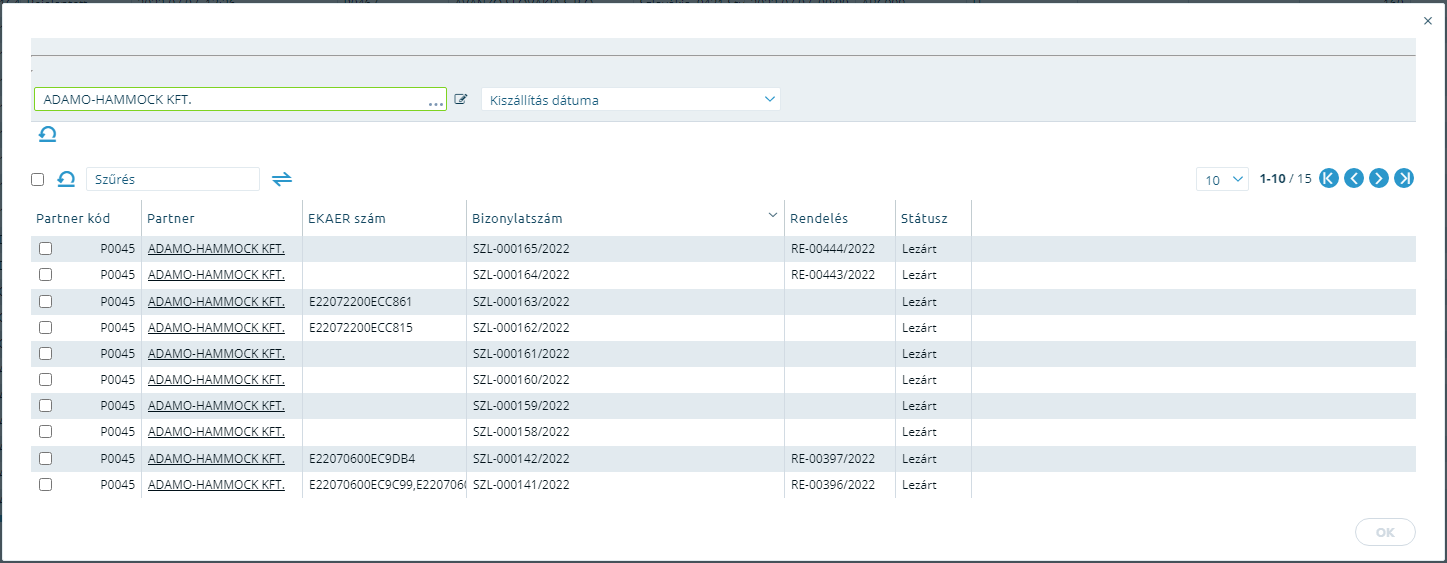Image resolution: width=1447 pixels, height=563 pixels.
Task: Check the row SZL-000165/2022
Action: (x=45, y=249)
